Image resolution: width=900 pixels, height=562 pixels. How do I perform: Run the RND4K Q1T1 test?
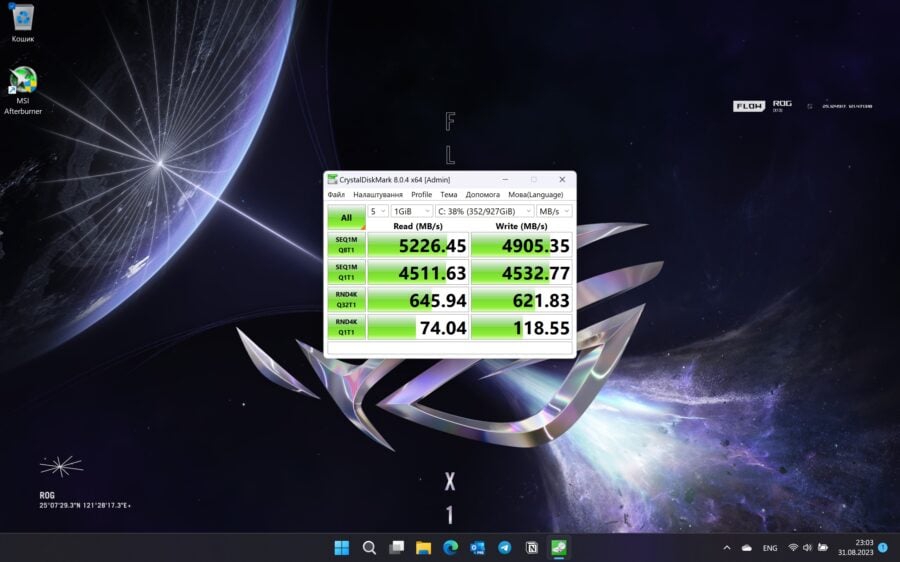346,327
